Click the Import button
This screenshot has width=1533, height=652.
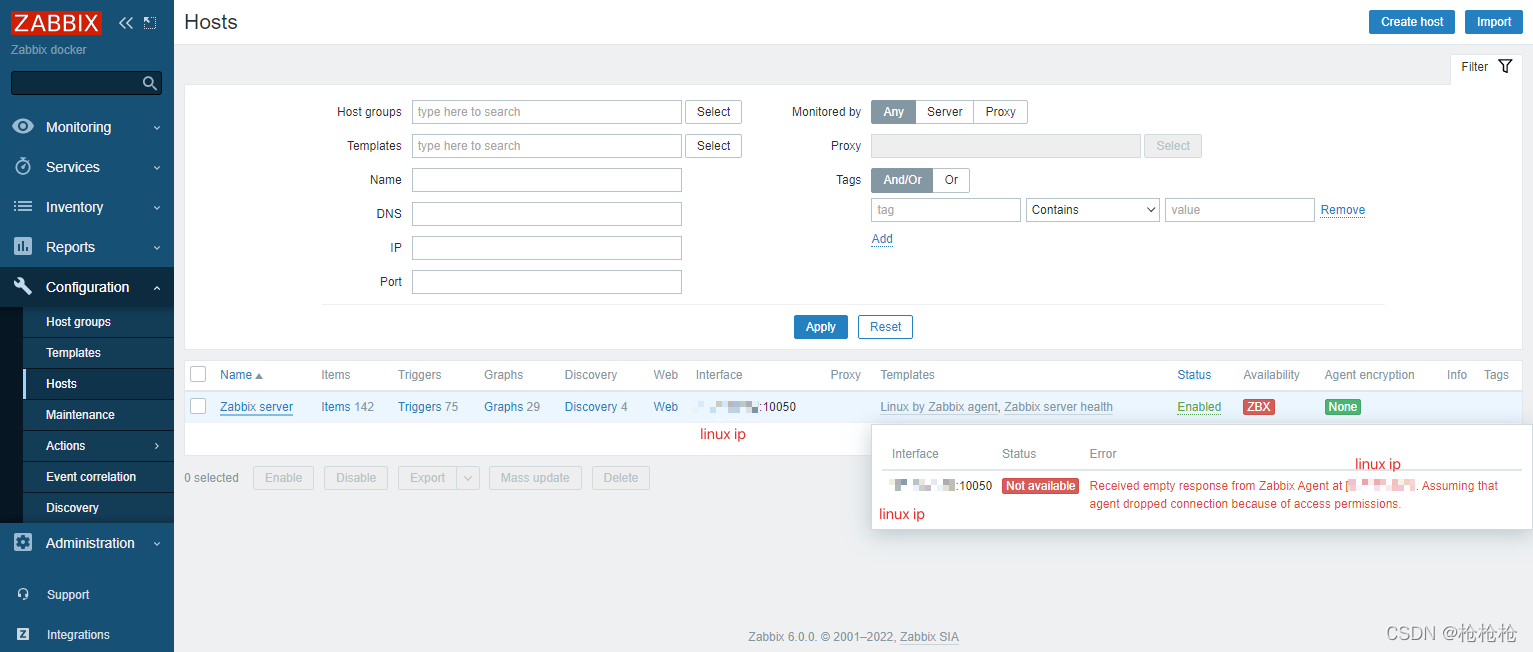pos(1494,22)
